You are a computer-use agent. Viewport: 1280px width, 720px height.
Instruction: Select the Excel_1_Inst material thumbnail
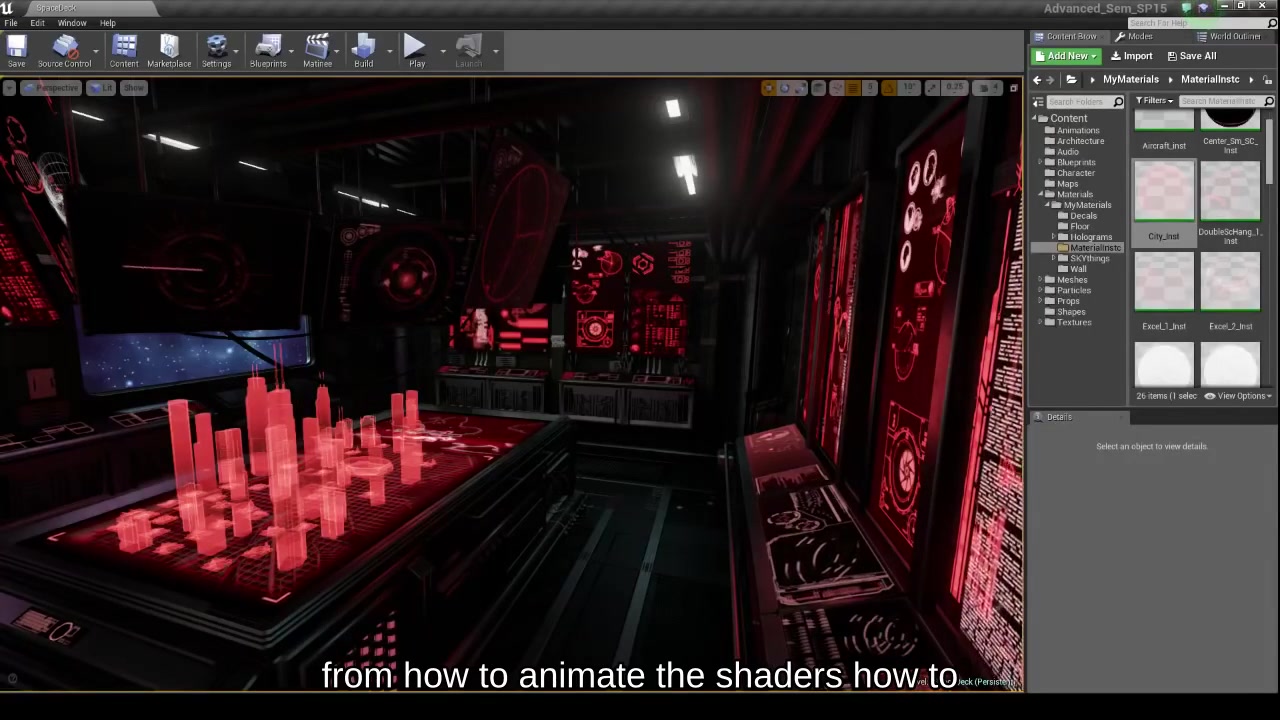pos(1164,282)
